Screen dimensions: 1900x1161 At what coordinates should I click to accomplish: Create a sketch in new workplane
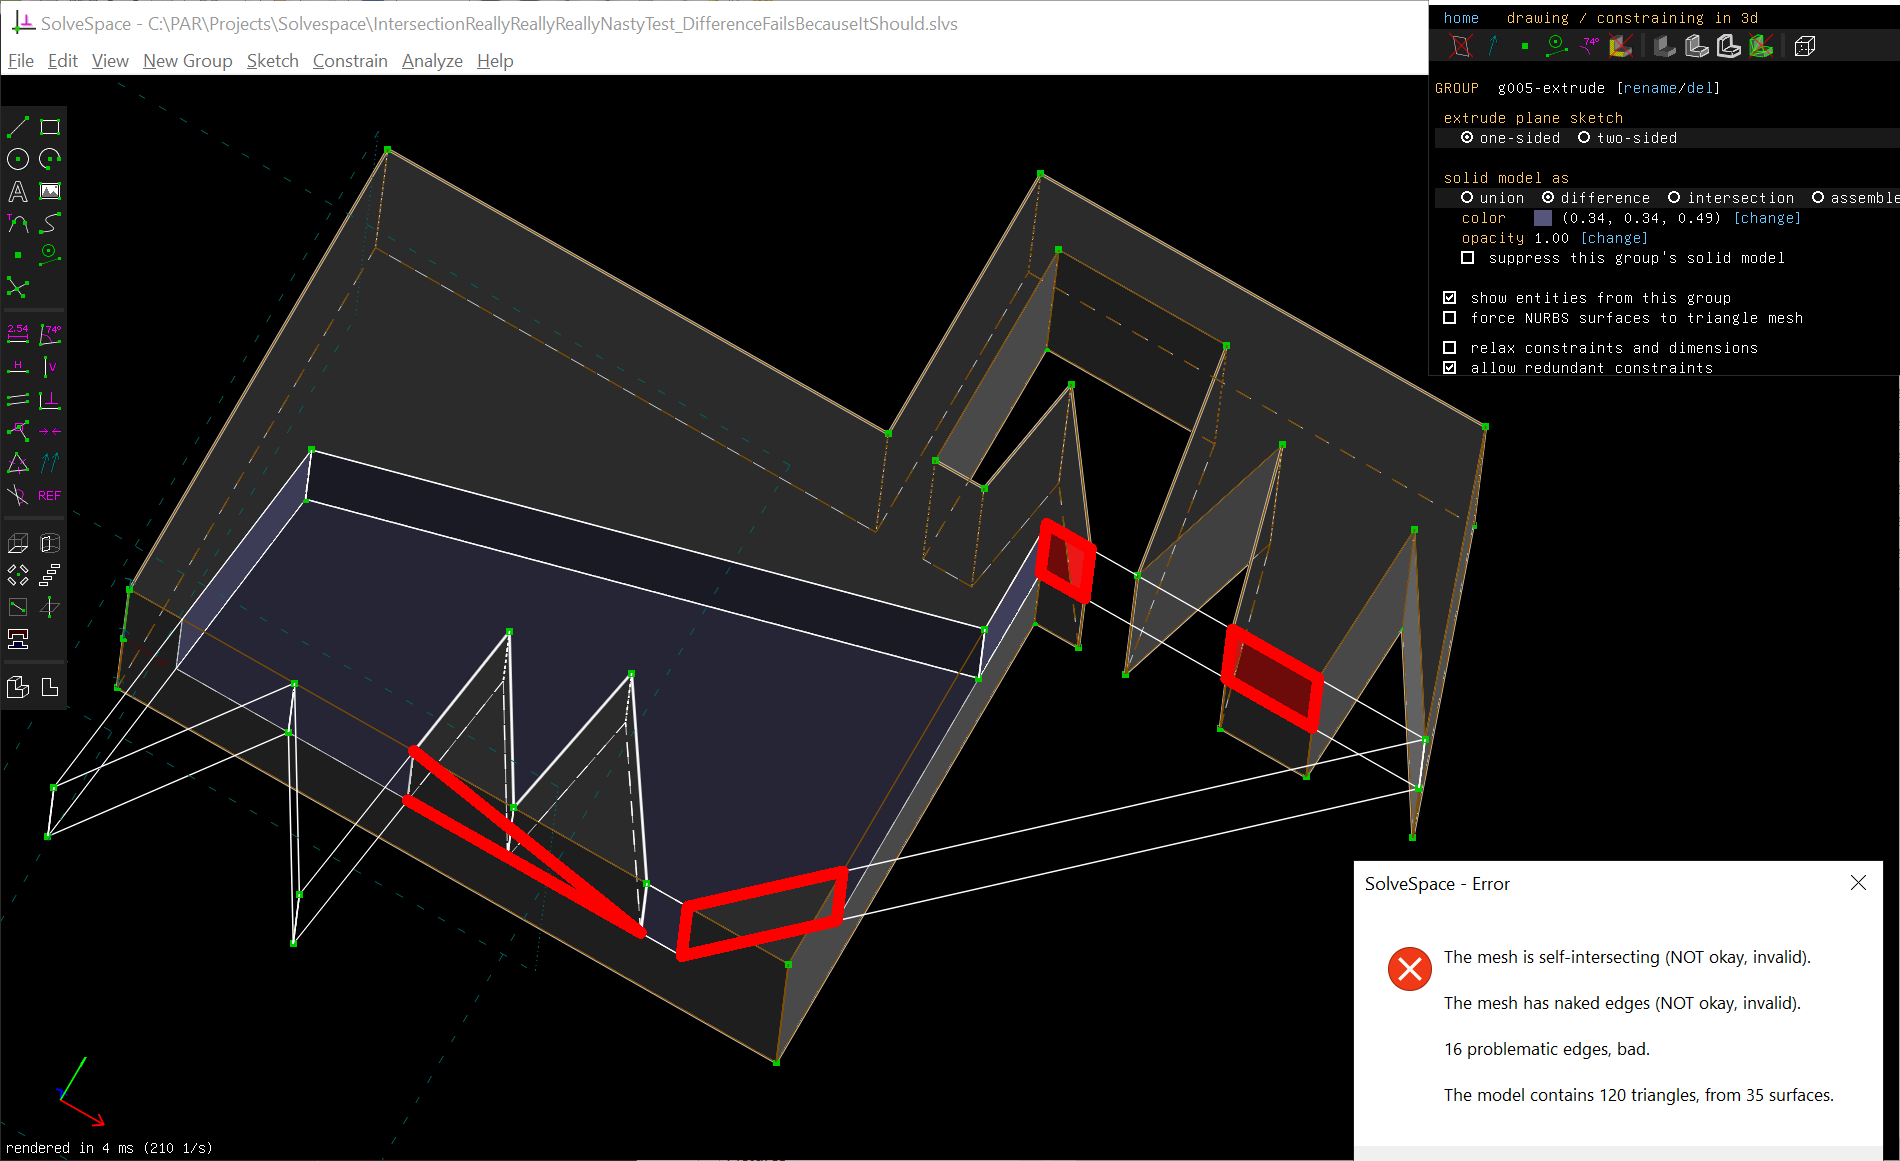click(18, 607)
